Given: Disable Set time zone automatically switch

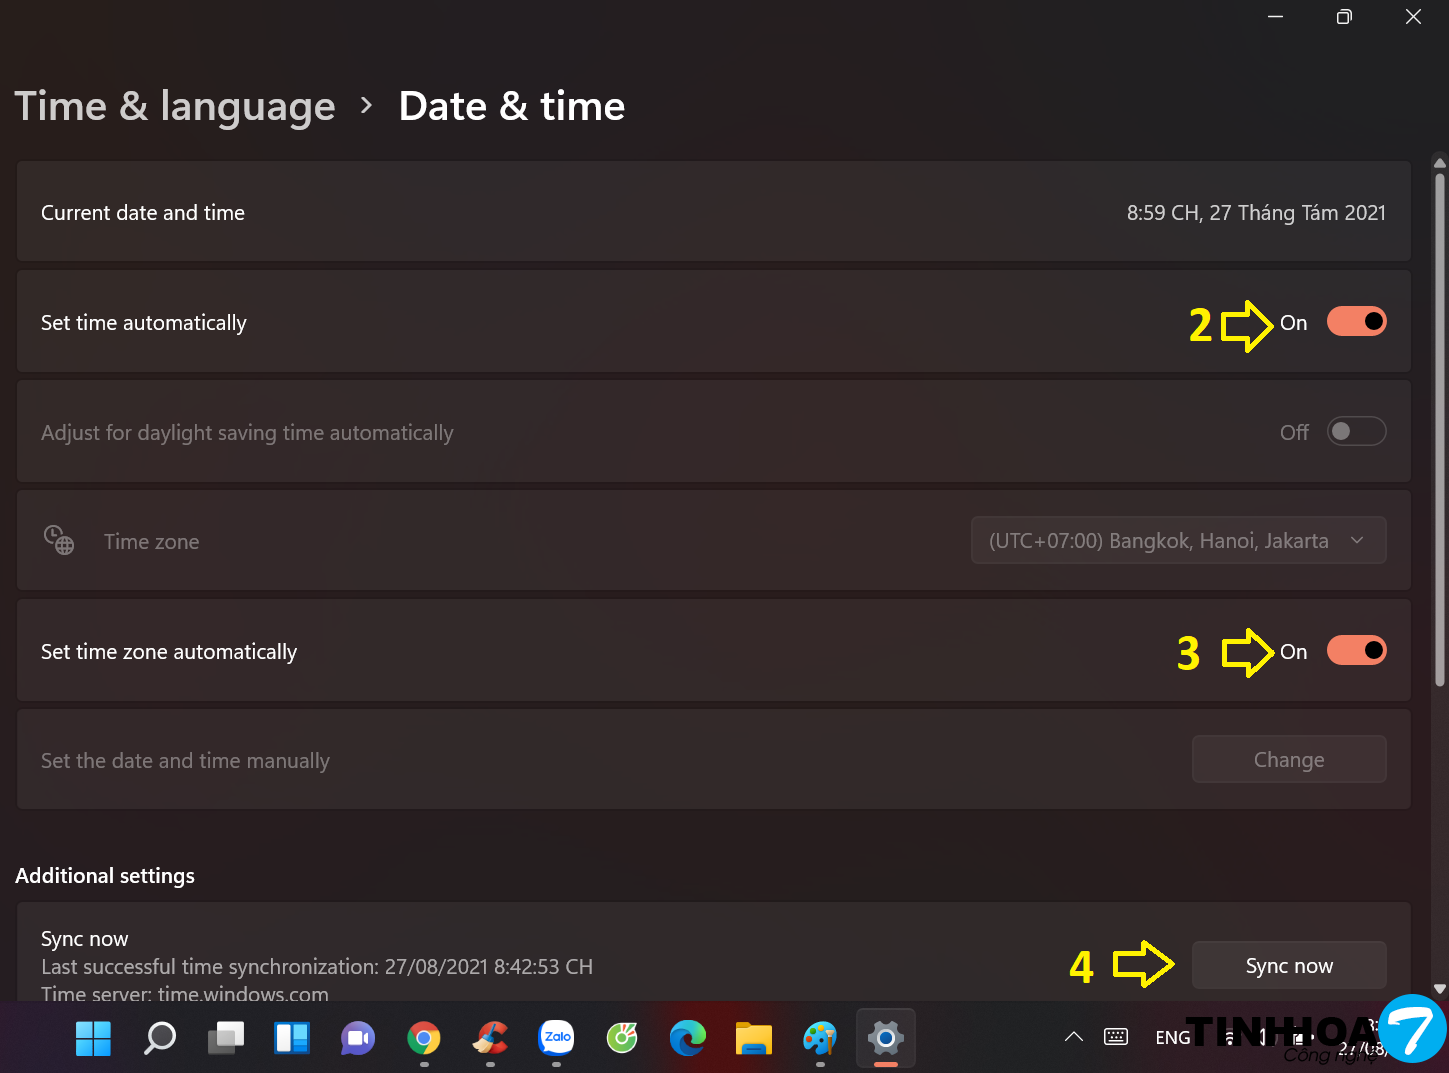Looking at the screenshot, I should tap(1356, 651).
